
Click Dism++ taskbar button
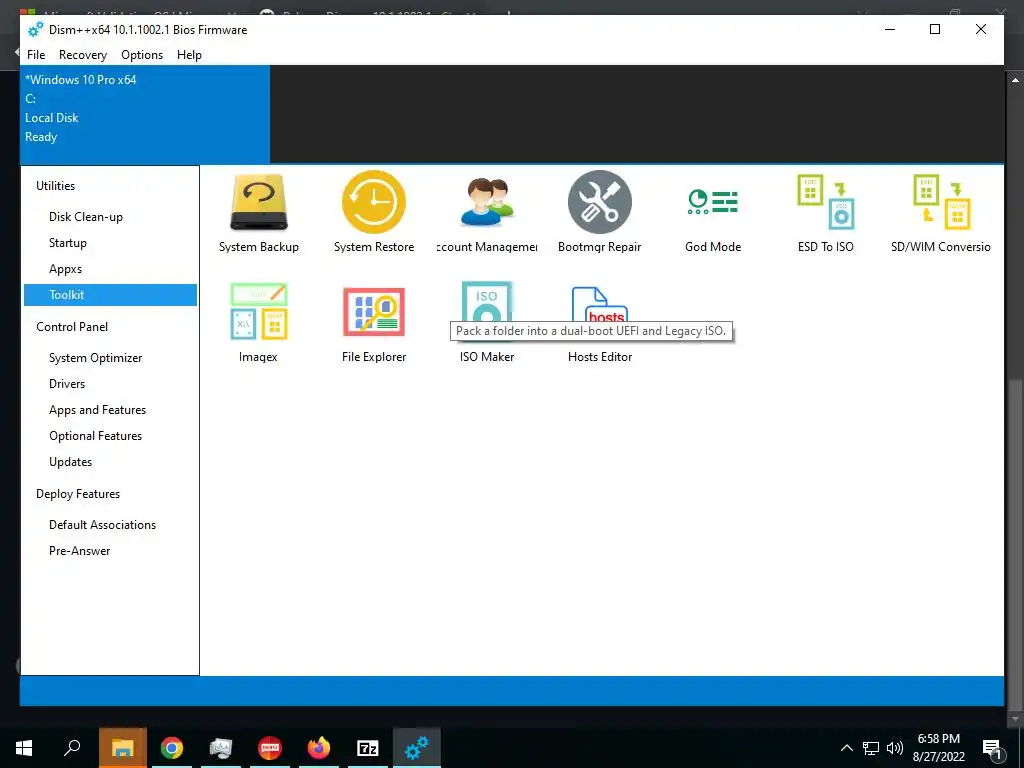(417, 748)
